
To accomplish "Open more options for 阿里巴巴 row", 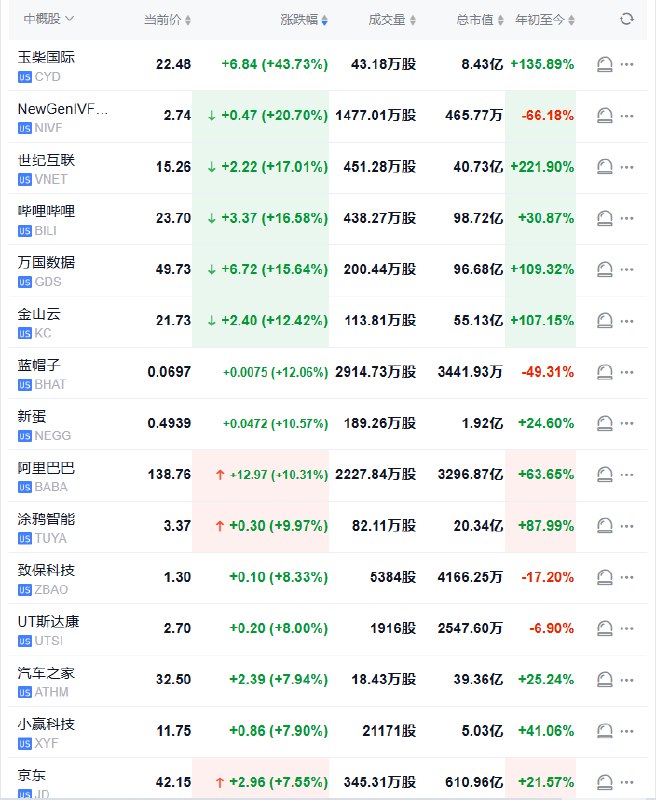I will [x=627, y=474].
